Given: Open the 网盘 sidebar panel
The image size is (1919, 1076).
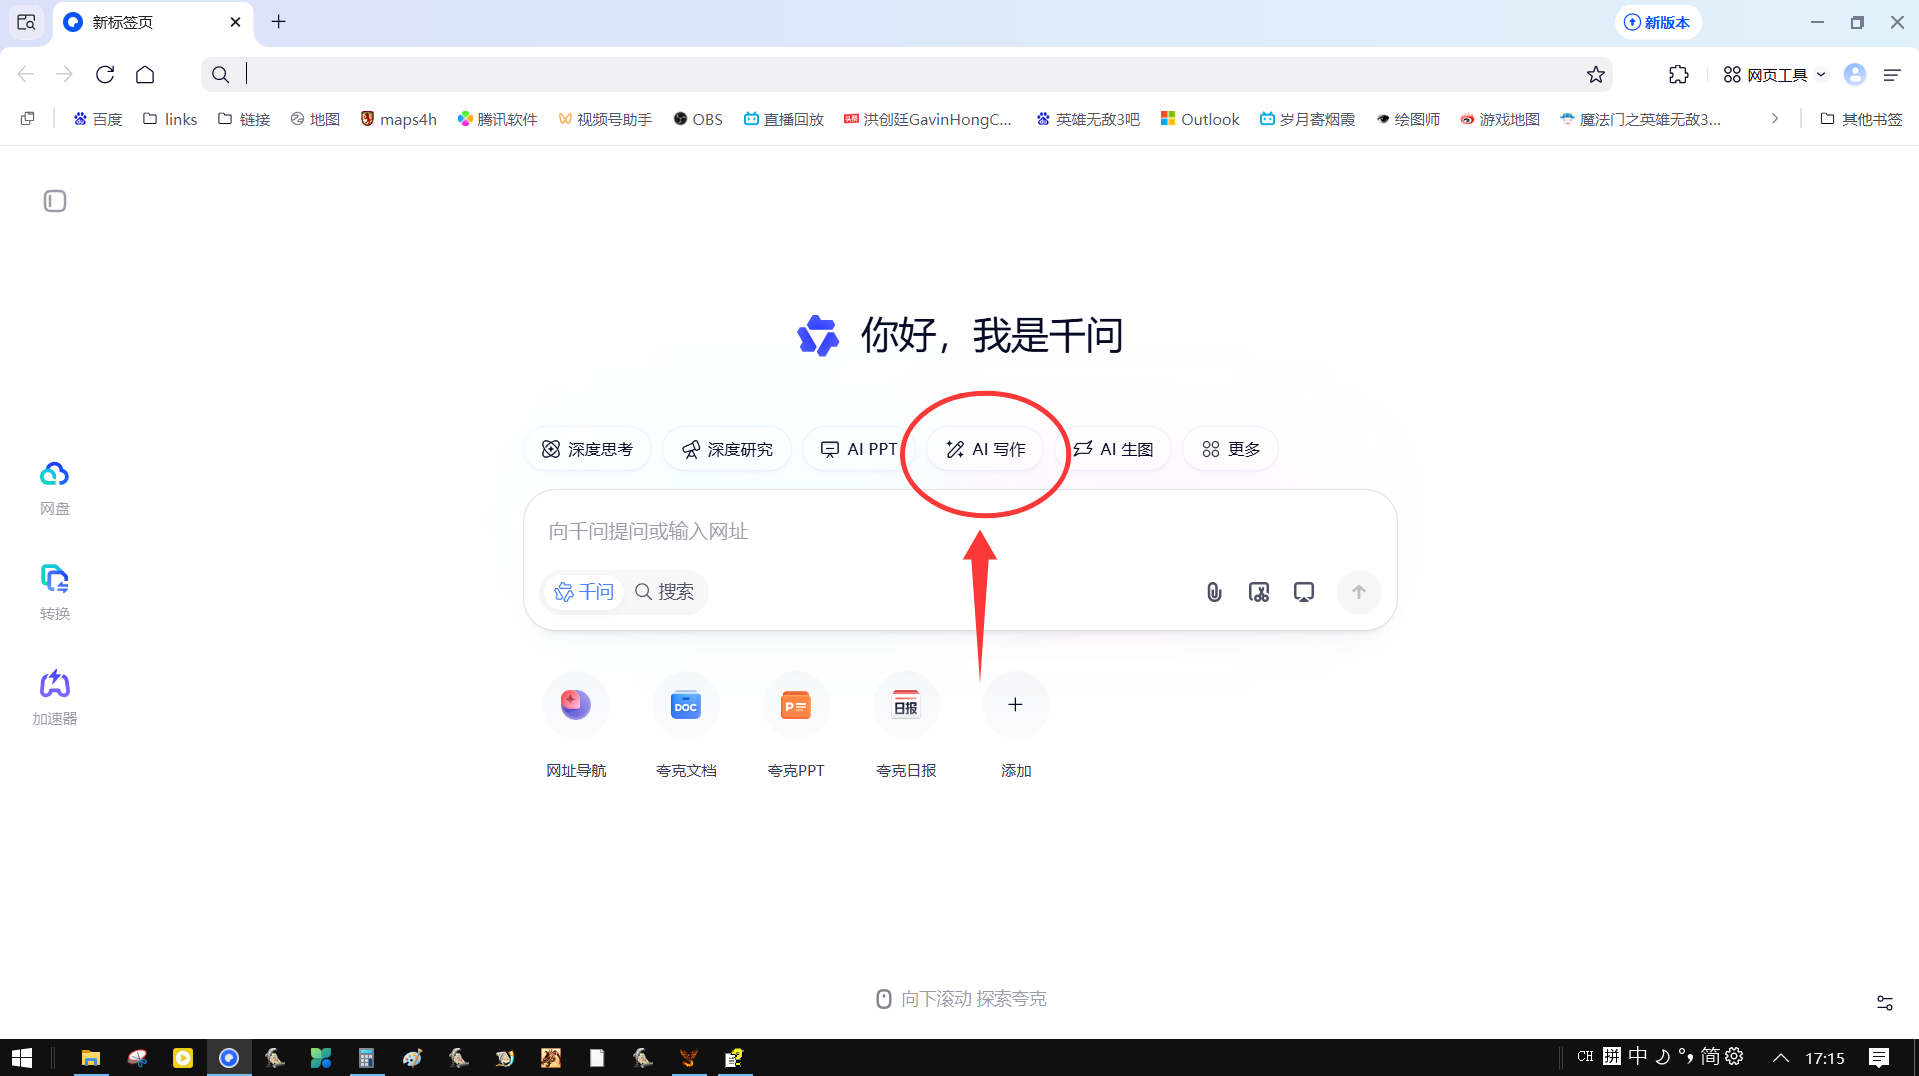Looking at the screenshot, I should point(54,487).
